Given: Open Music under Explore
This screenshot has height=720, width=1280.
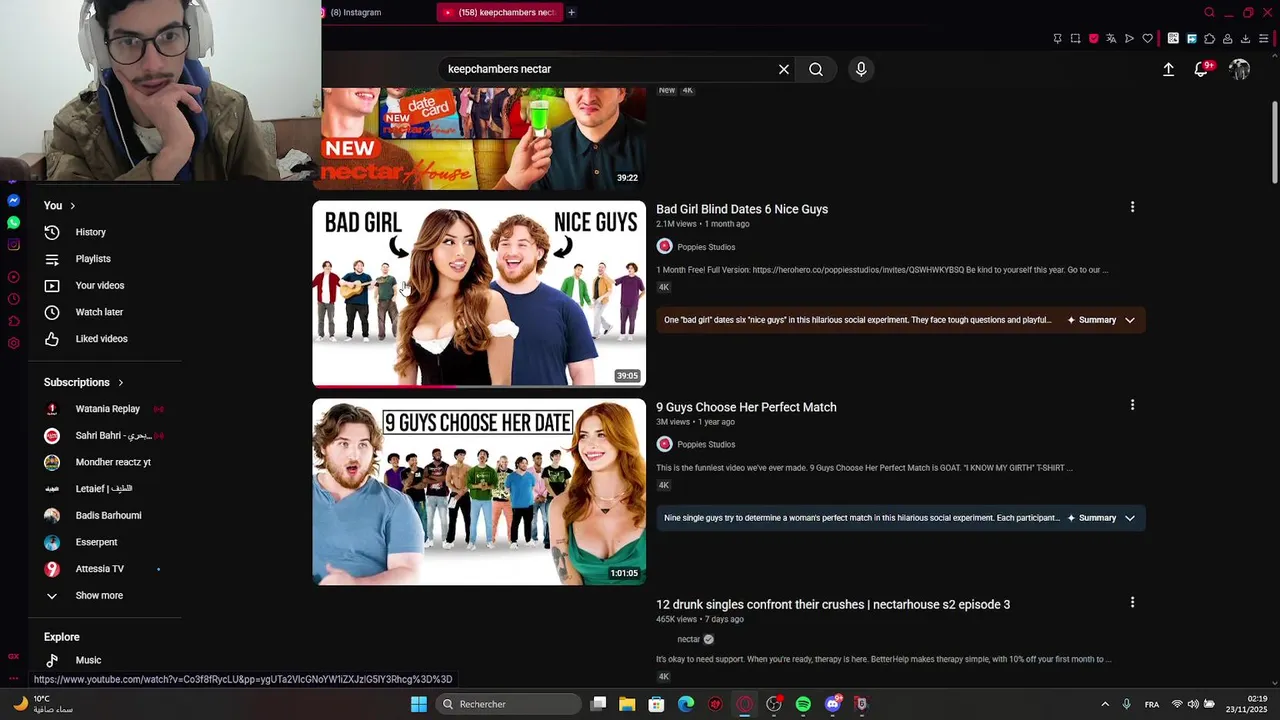Looking at the screenshot, I should [x=88, y=660].
